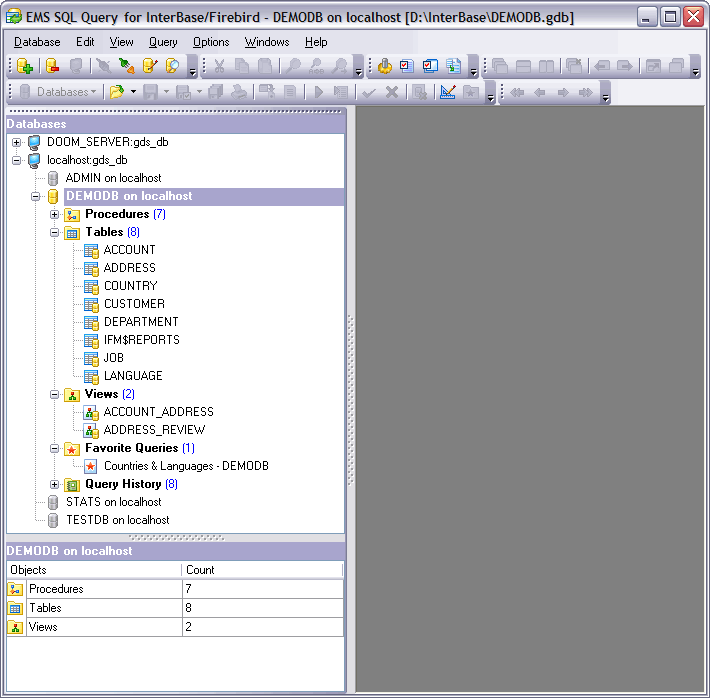
Task: Click the Unregister Database icon with red minus
Action: coord(53,66)
